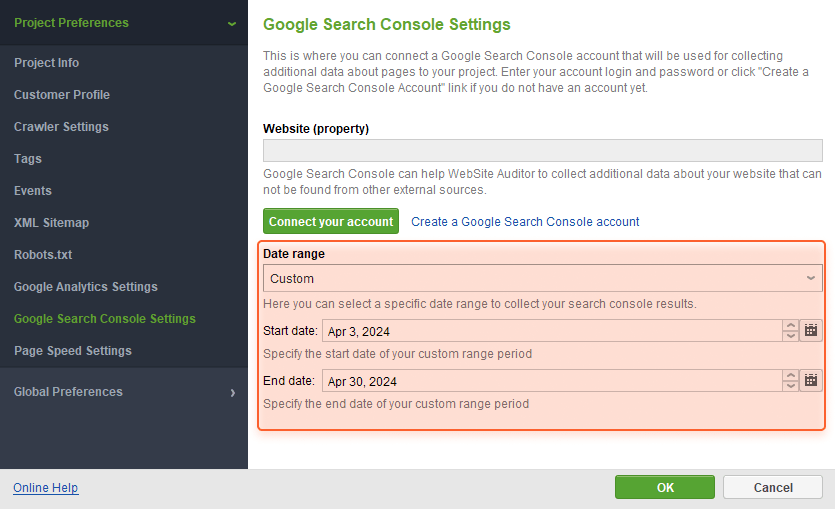The image size is (835, 509).
Task: Open calendar picker for Start date
Action: click(811, 331)
